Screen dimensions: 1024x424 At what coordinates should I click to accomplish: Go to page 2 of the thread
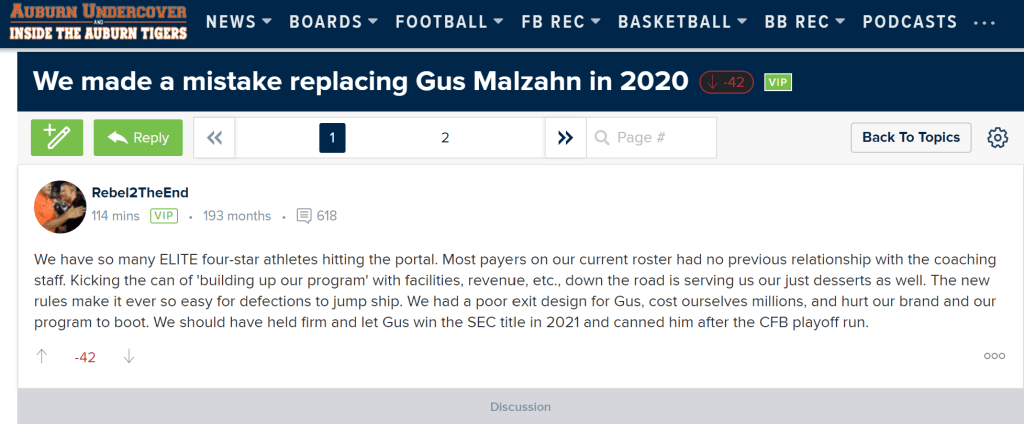click(x=445, y=138)
